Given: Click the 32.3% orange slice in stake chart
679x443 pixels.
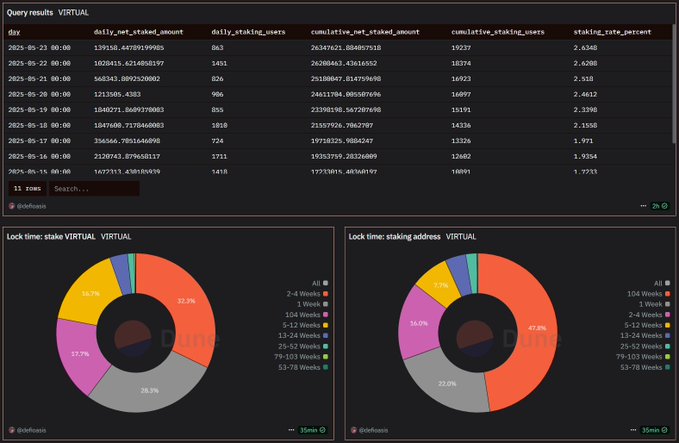Looking at the screenshot, I should 178,300.
